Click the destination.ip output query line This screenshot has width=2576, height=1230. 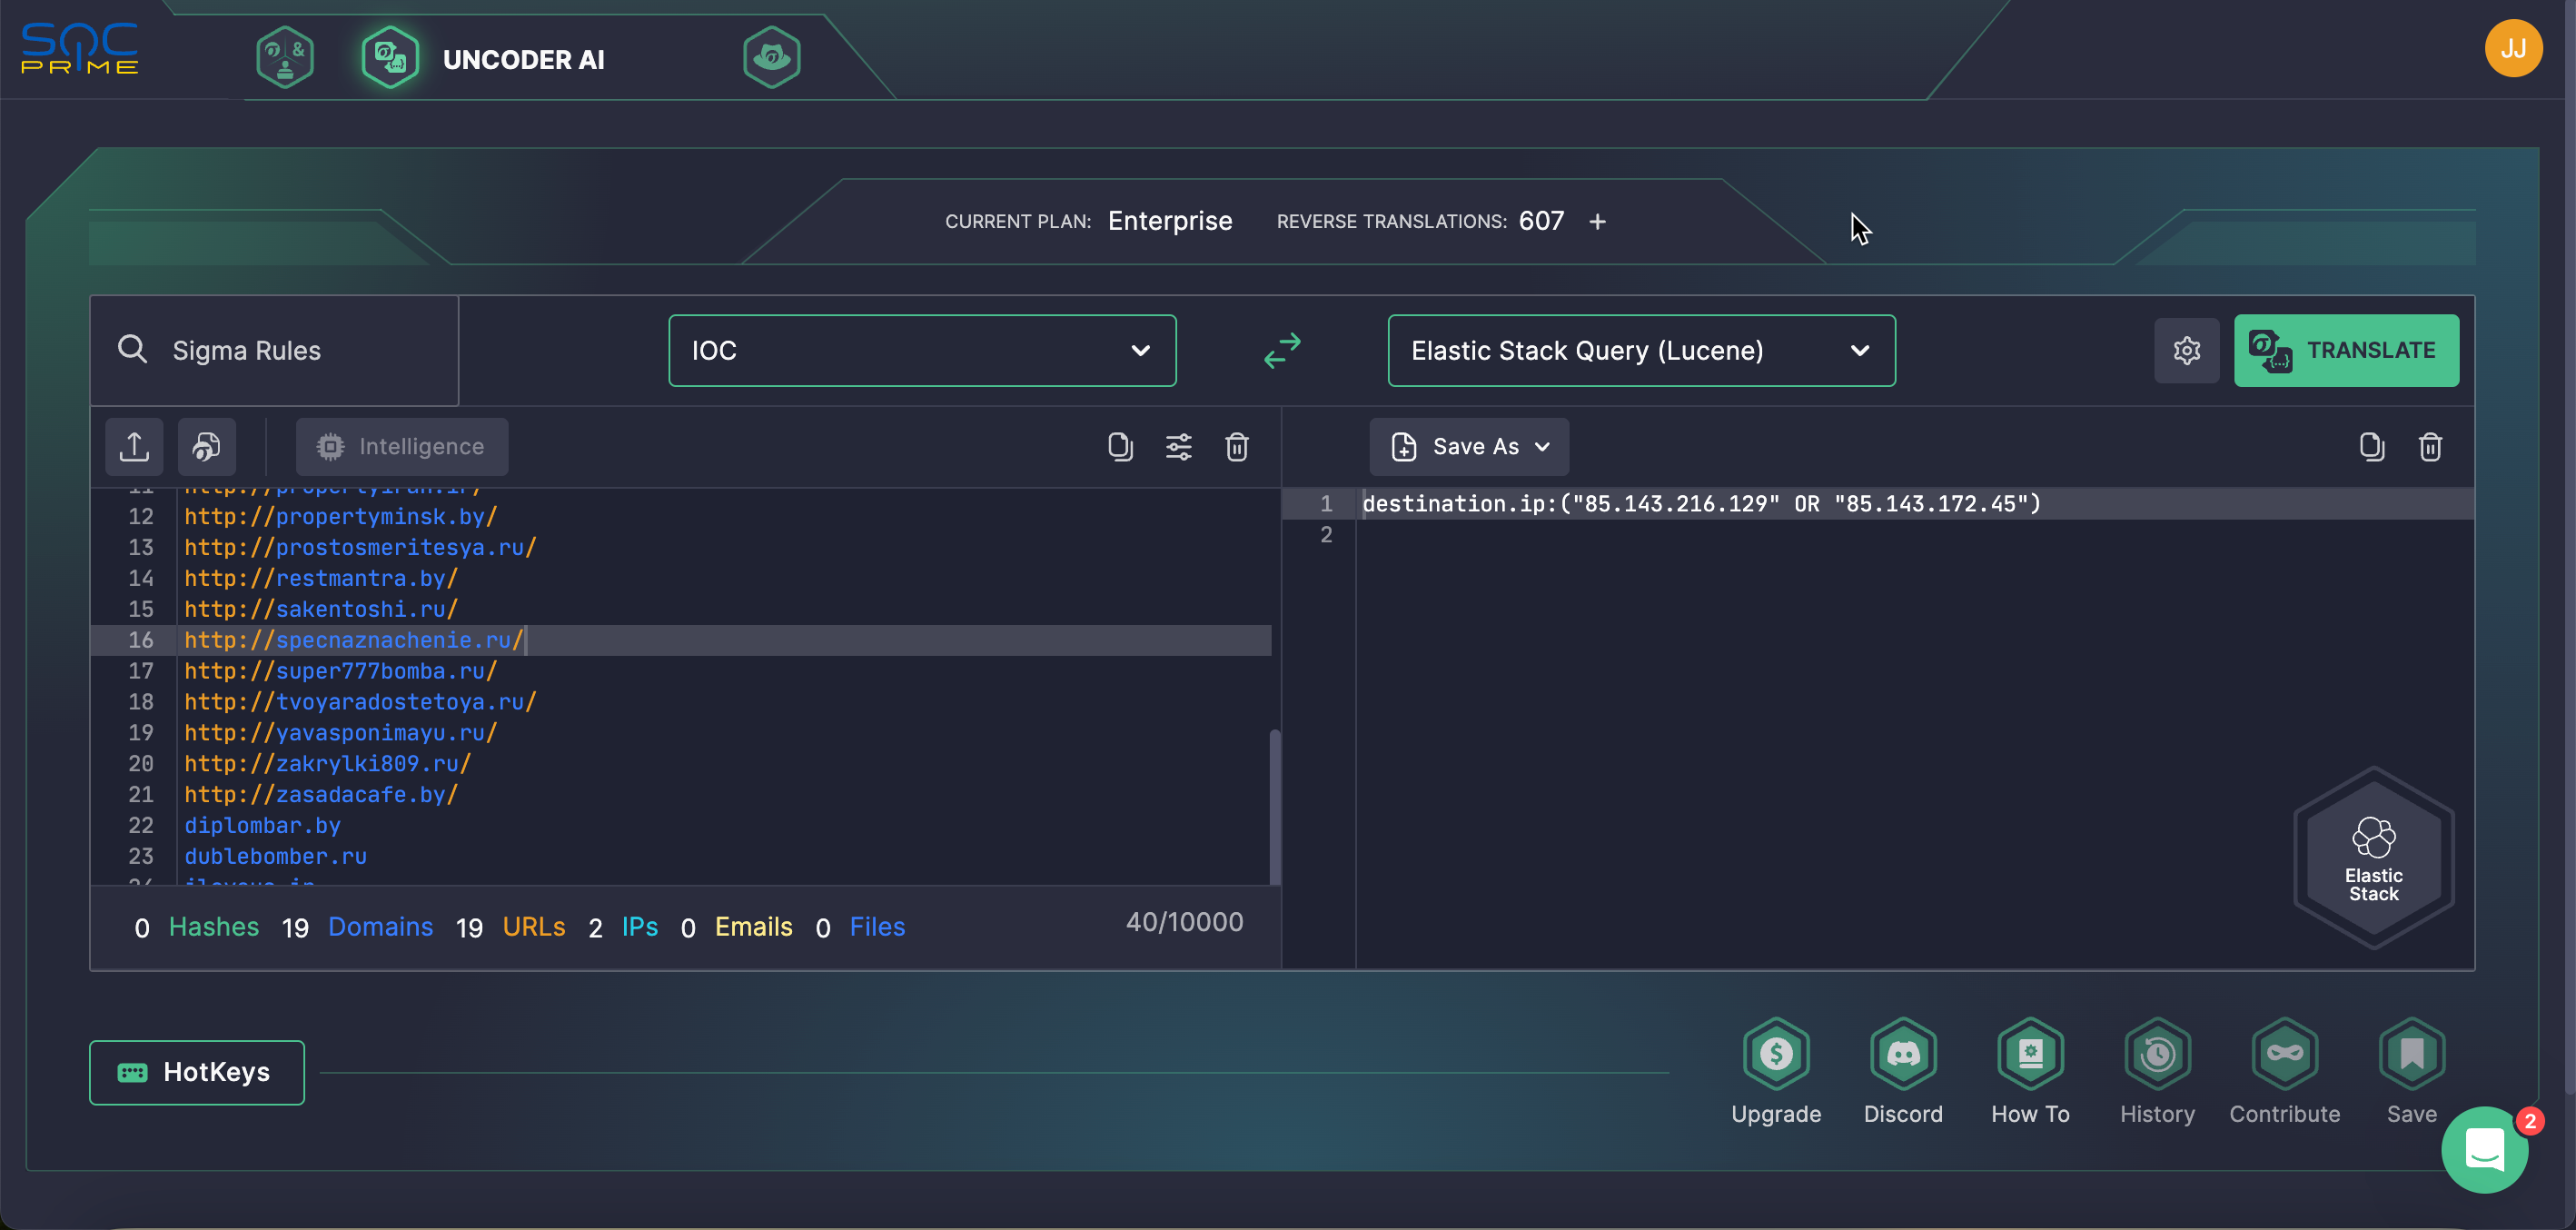(1702, 503)
